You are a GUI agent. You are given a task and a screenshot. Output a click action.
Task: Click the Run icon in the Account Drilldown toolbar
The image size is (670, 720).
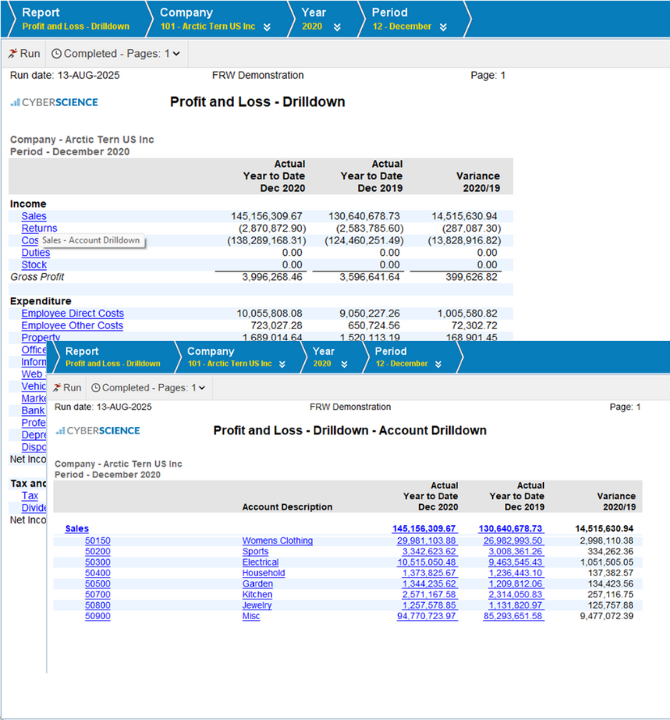pyautogui.click(x=58, y=387)
